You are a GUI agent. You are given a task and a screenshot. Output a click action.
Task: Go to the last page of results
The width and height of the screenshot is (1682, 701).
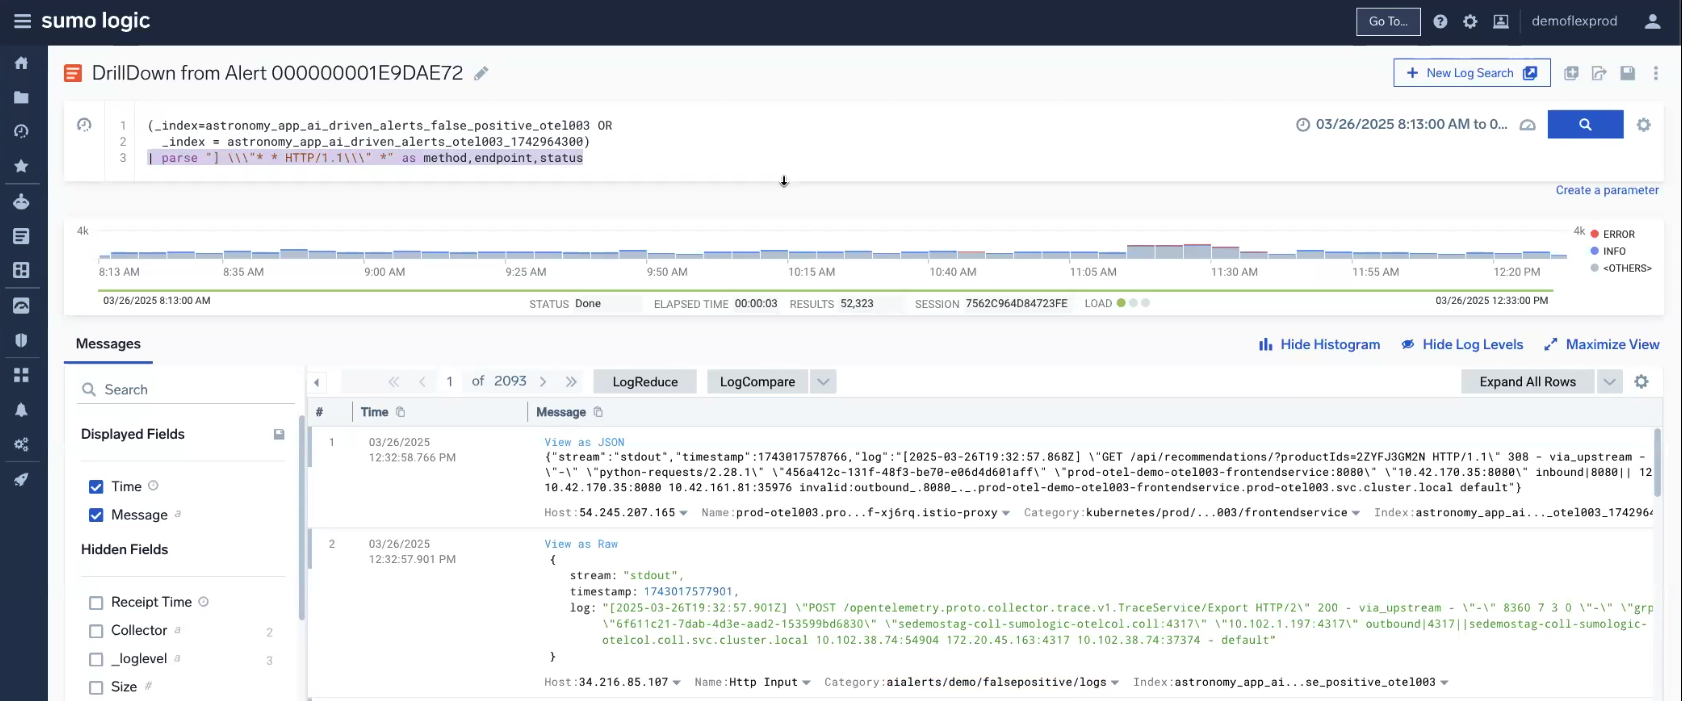pyautogui.click(x=571, y=382)
